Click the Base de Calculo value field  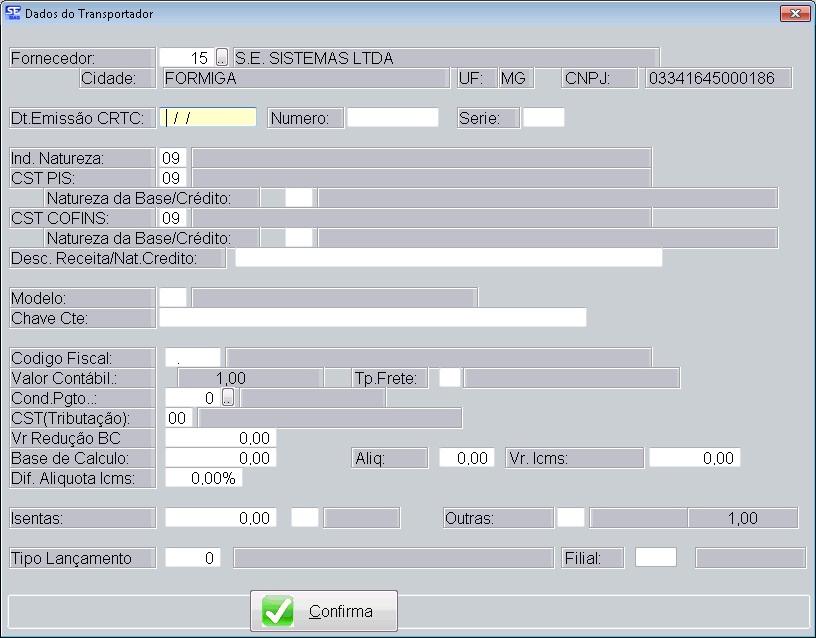click(x=219, y=458)
